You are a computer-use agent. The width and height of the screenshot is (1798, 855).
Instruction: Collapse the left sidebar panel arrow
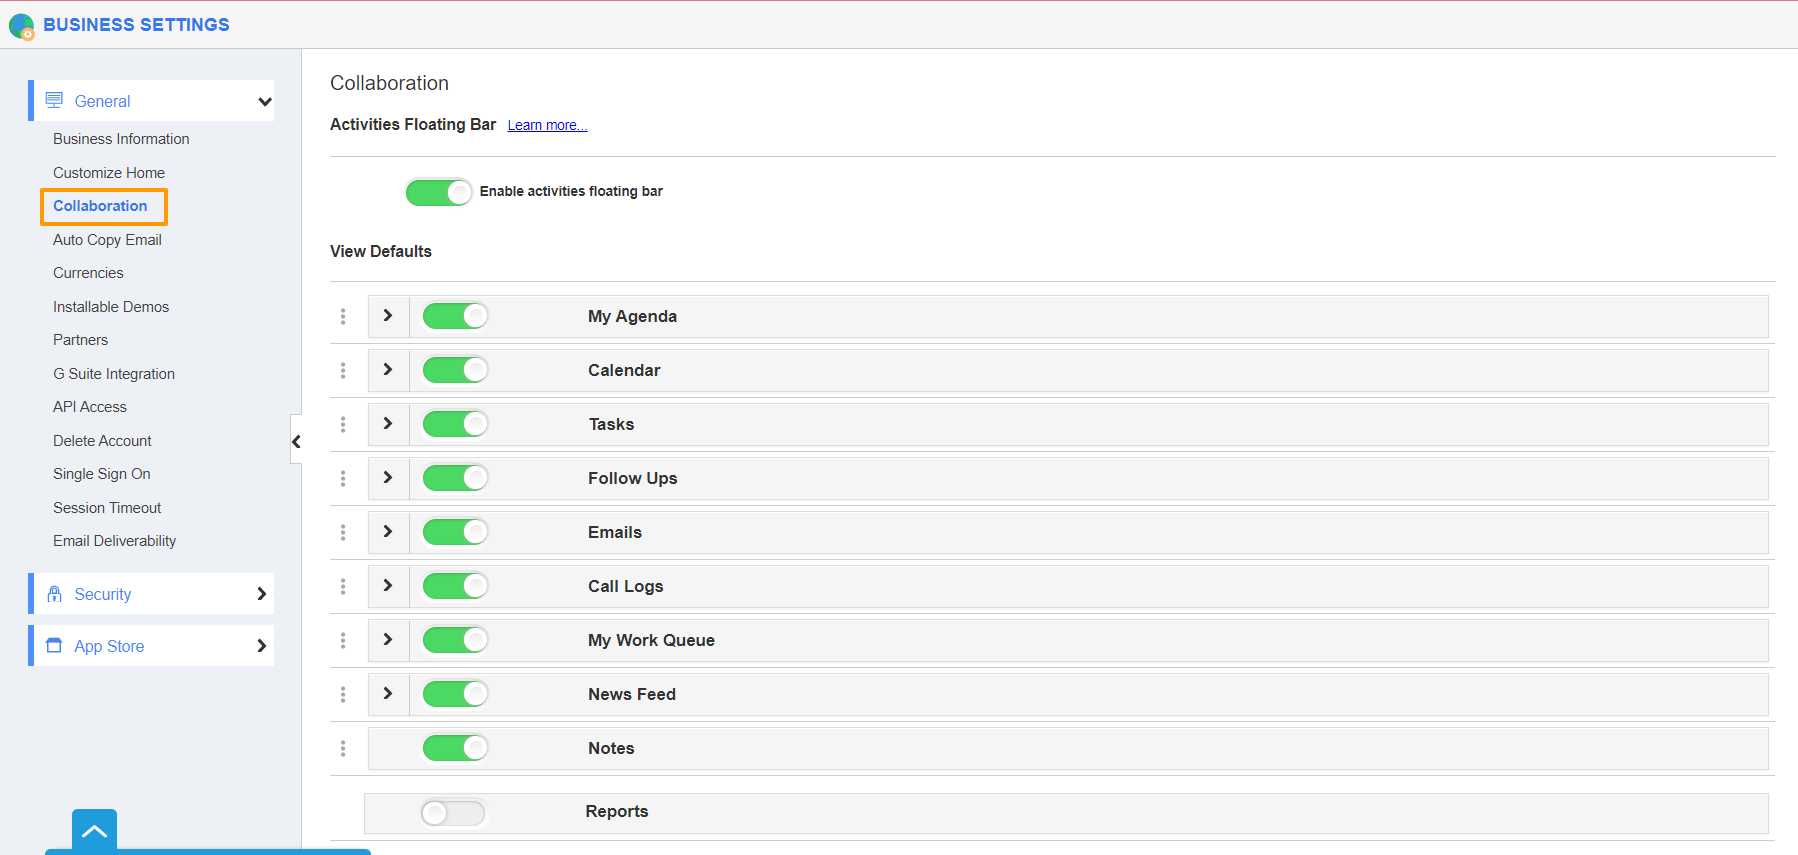[296, 441]
